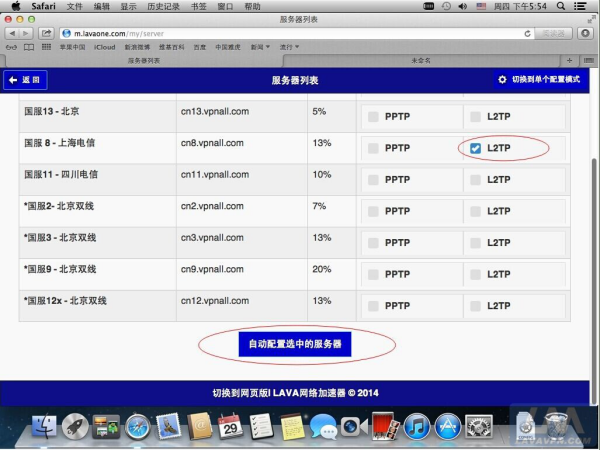This screenshot has height=450, width=600.
Task: Check L2TP for 国服12x - 北京双线
Action: 475,306
